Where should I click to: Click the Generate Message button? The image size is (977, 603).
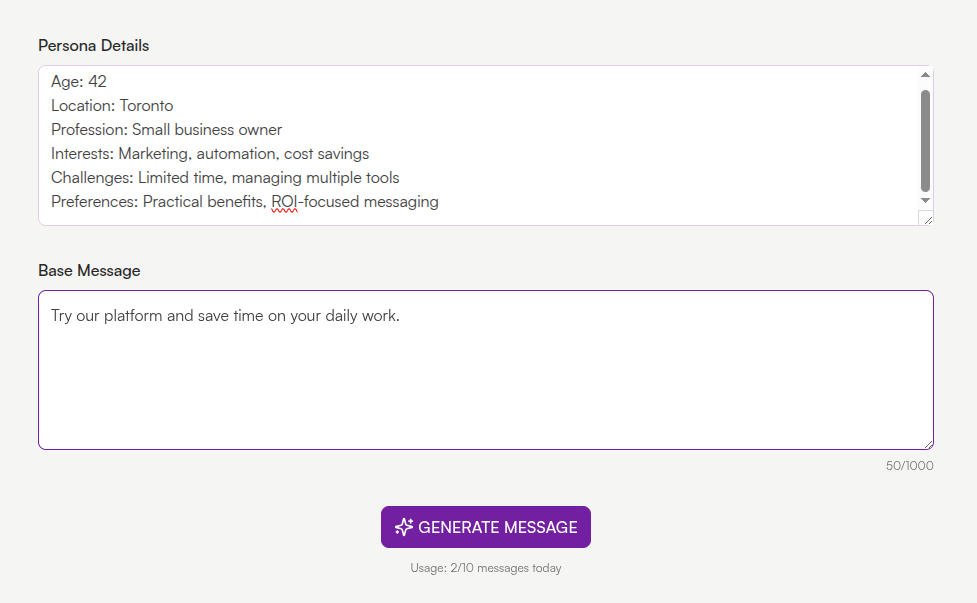tap(485, 527)
